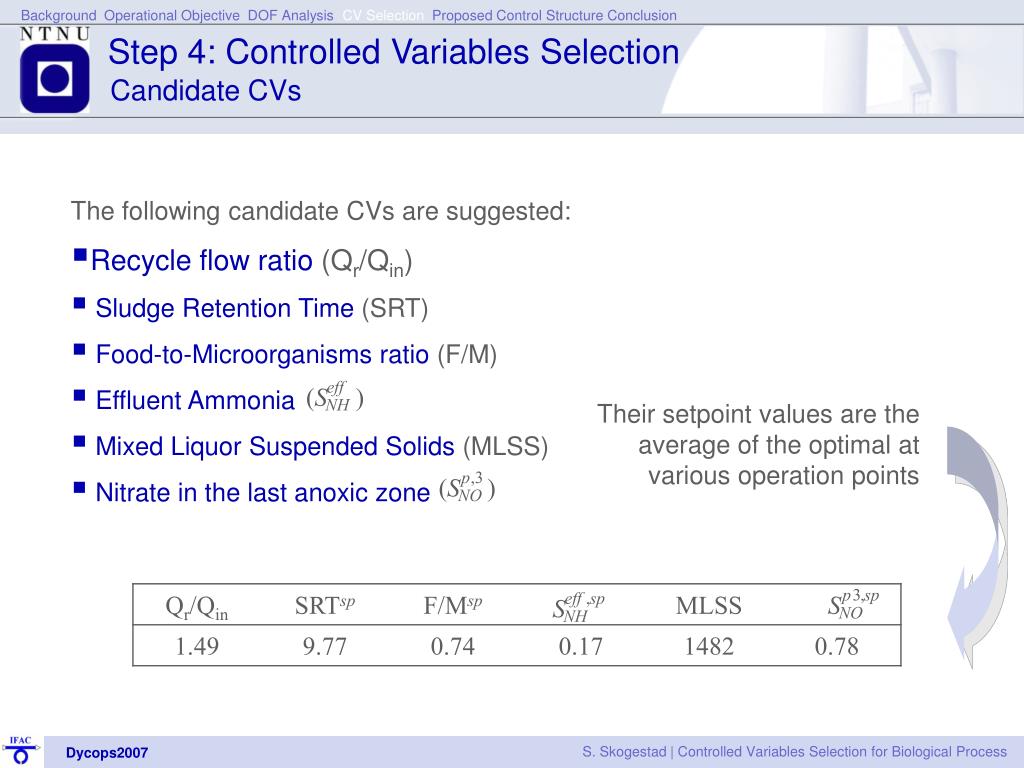Click the bullet before Mixed Liquor Suspended Solids
The height and width of the screenshot is (768, 1024).
[x=80, y=441]
